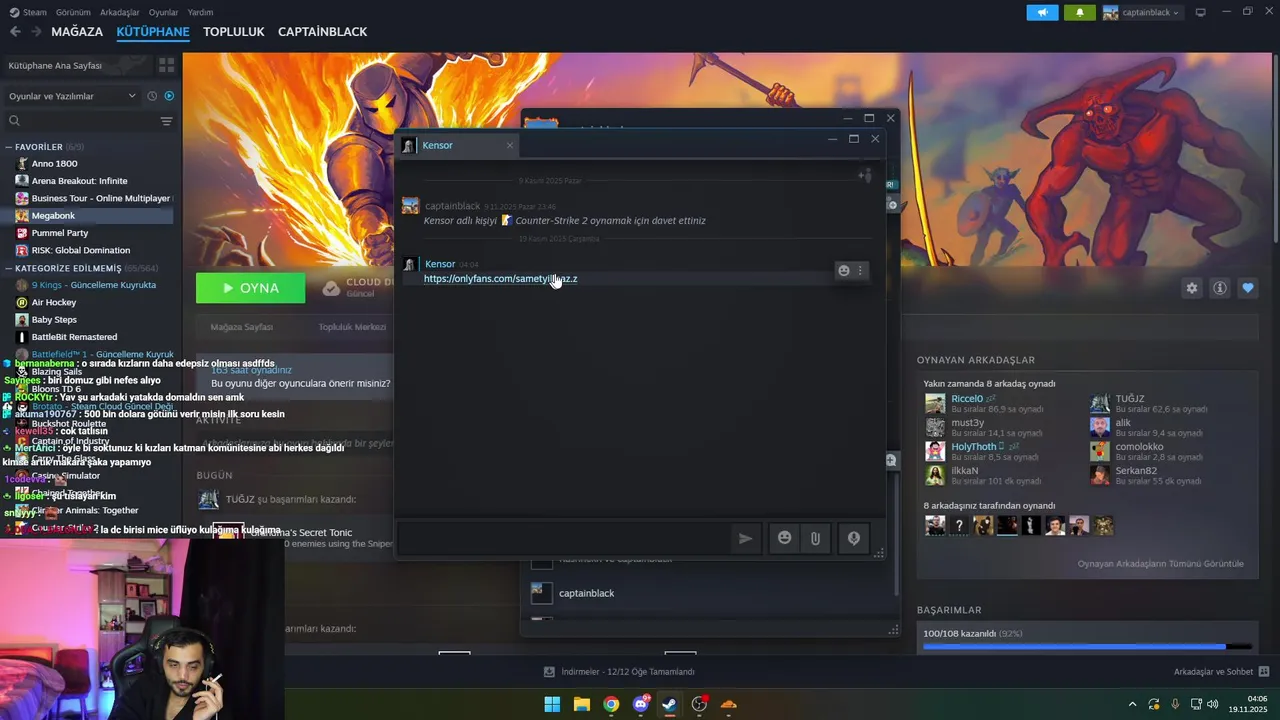Open the green notifications bell
The width and height of the screenshot is (1280, 720).
[1079, 13]
